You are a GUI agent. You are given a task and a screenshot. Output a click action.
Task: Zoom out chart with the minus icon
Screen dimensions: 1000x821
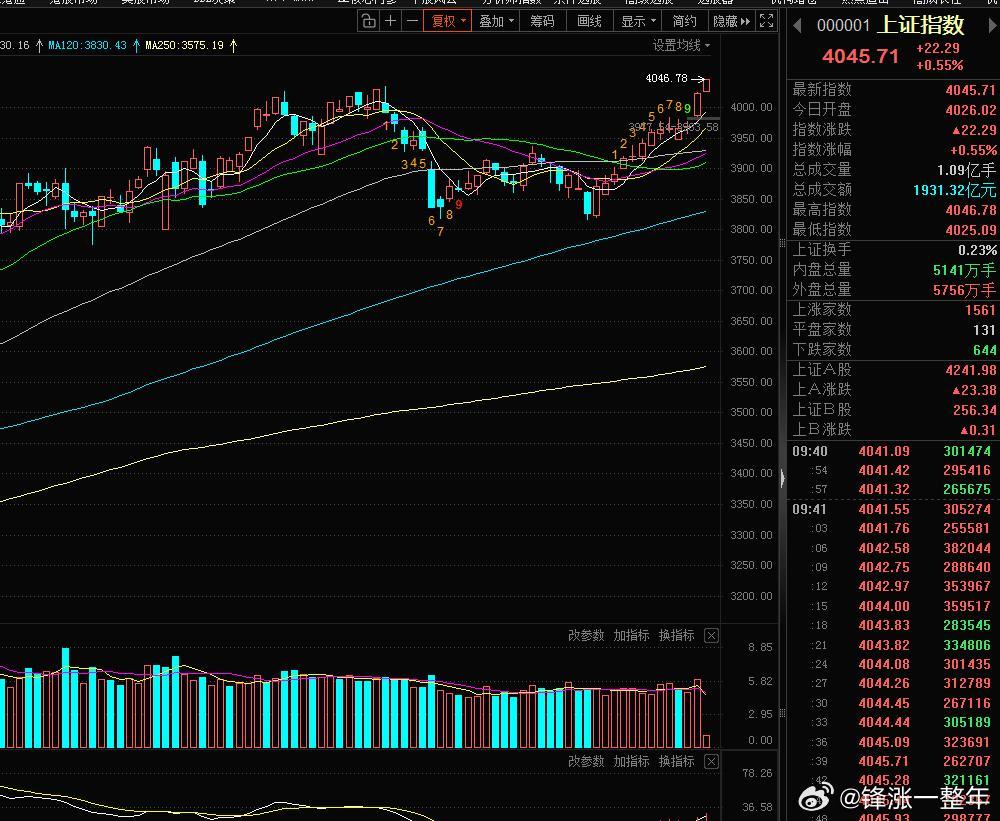coord(412,21)
